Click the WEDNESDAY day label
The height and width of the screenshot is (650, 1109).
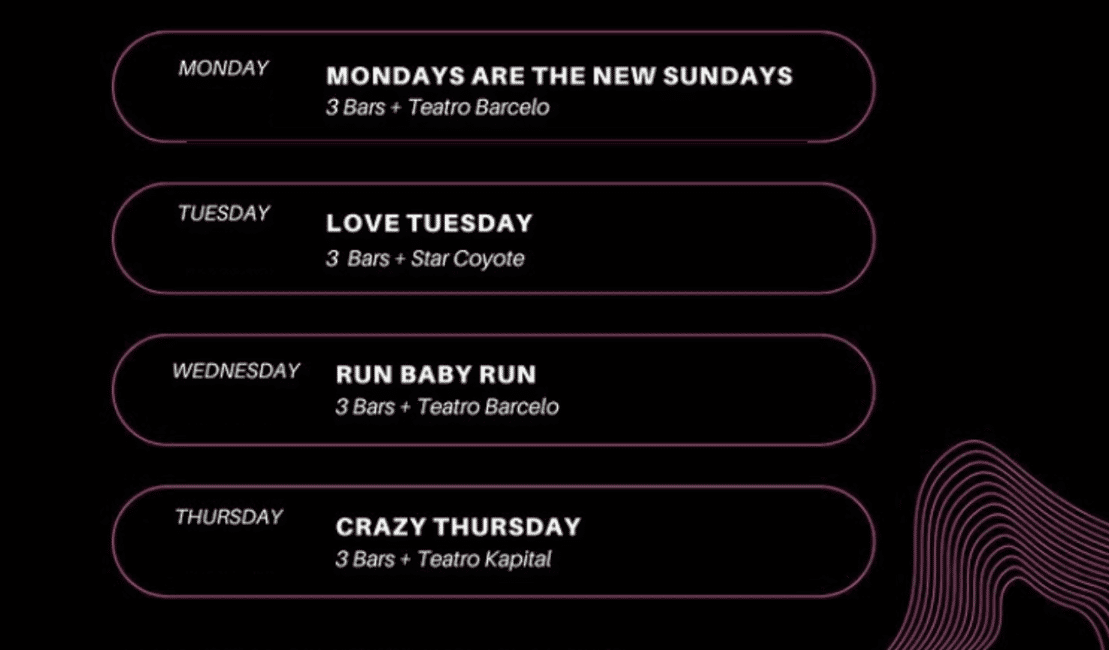click(236, 371)
